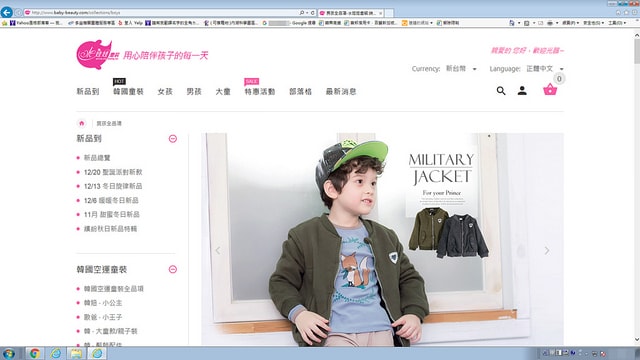This screenshot has height=360, width=640.
Task: Launch Chrome from the taskbar
Action: [x=35, y=353]
